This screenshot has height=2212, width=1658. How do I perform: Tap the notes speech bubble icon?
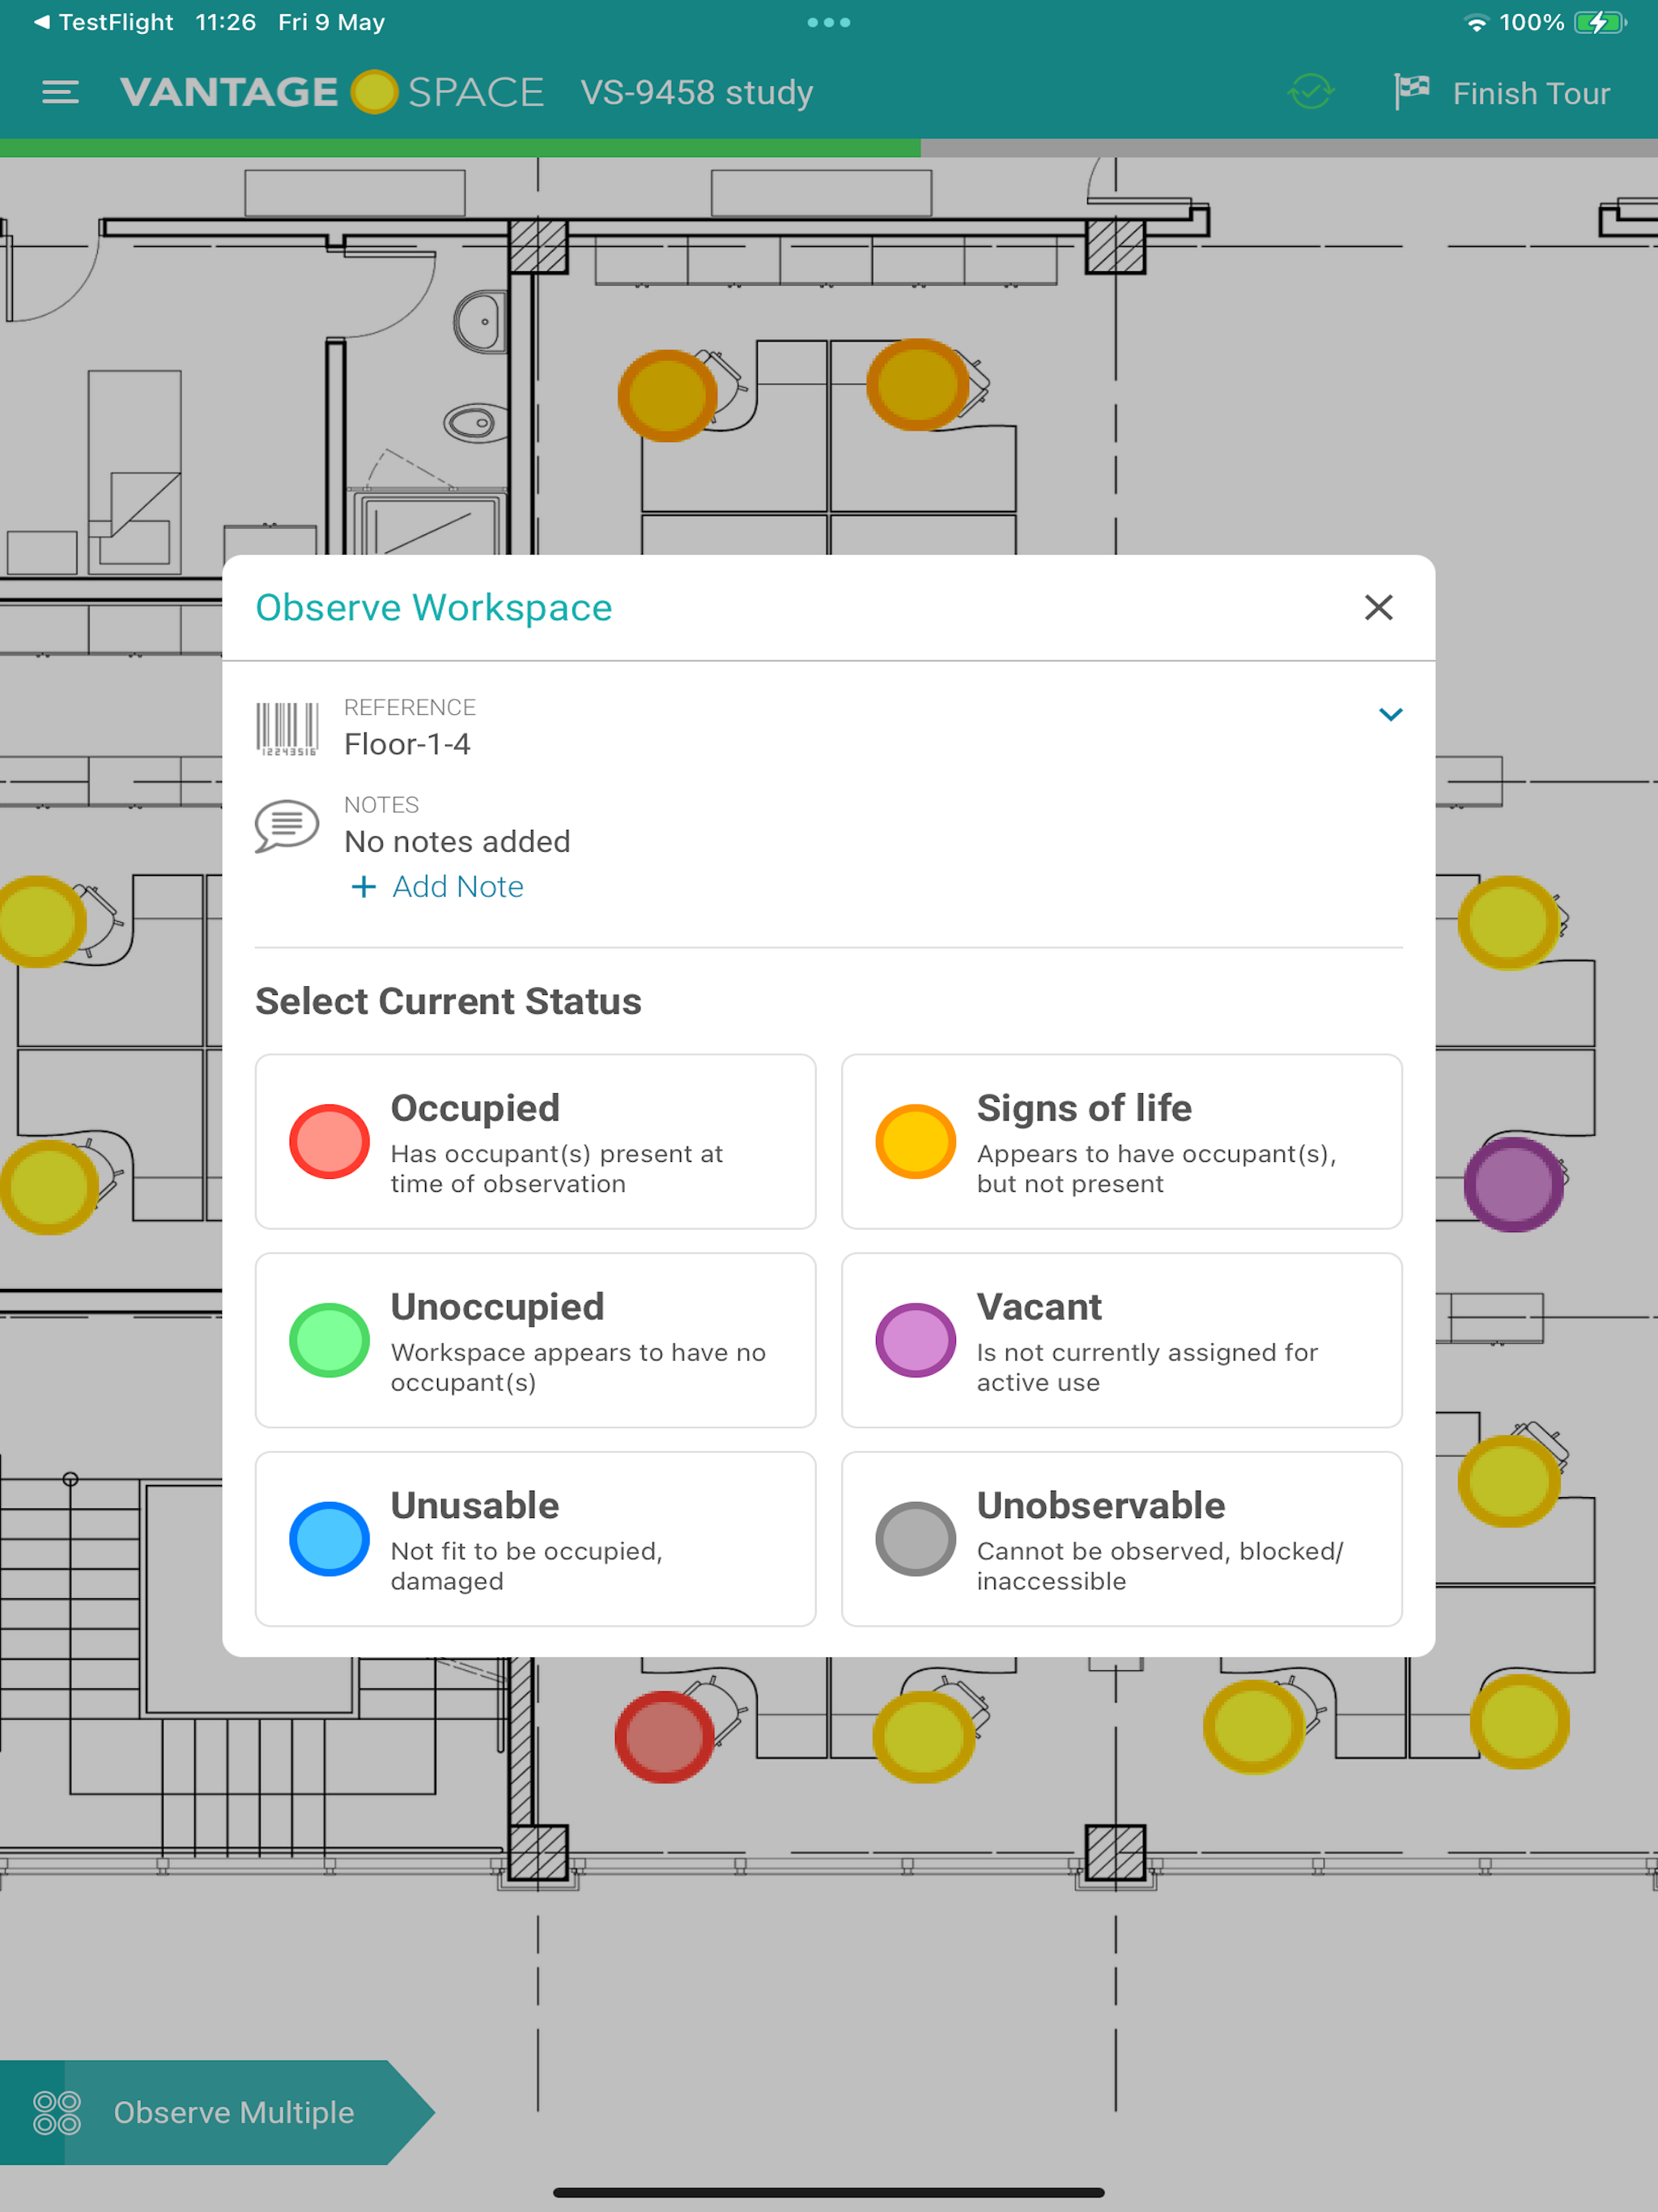click(287, 825)
